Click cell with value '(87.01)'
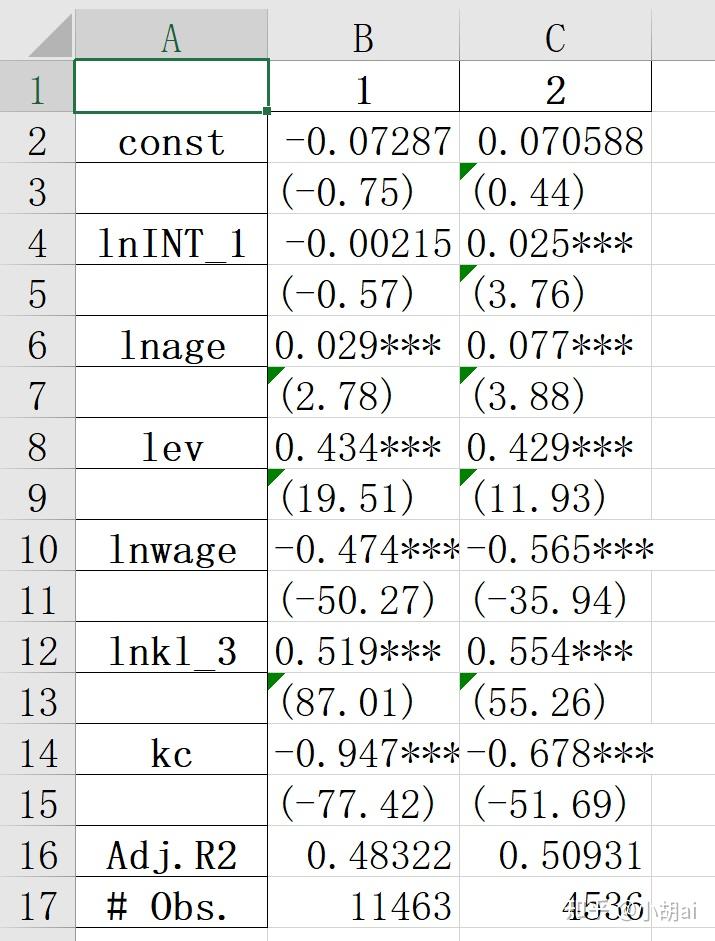Screen dimensions: 715x941 point(364,699)
